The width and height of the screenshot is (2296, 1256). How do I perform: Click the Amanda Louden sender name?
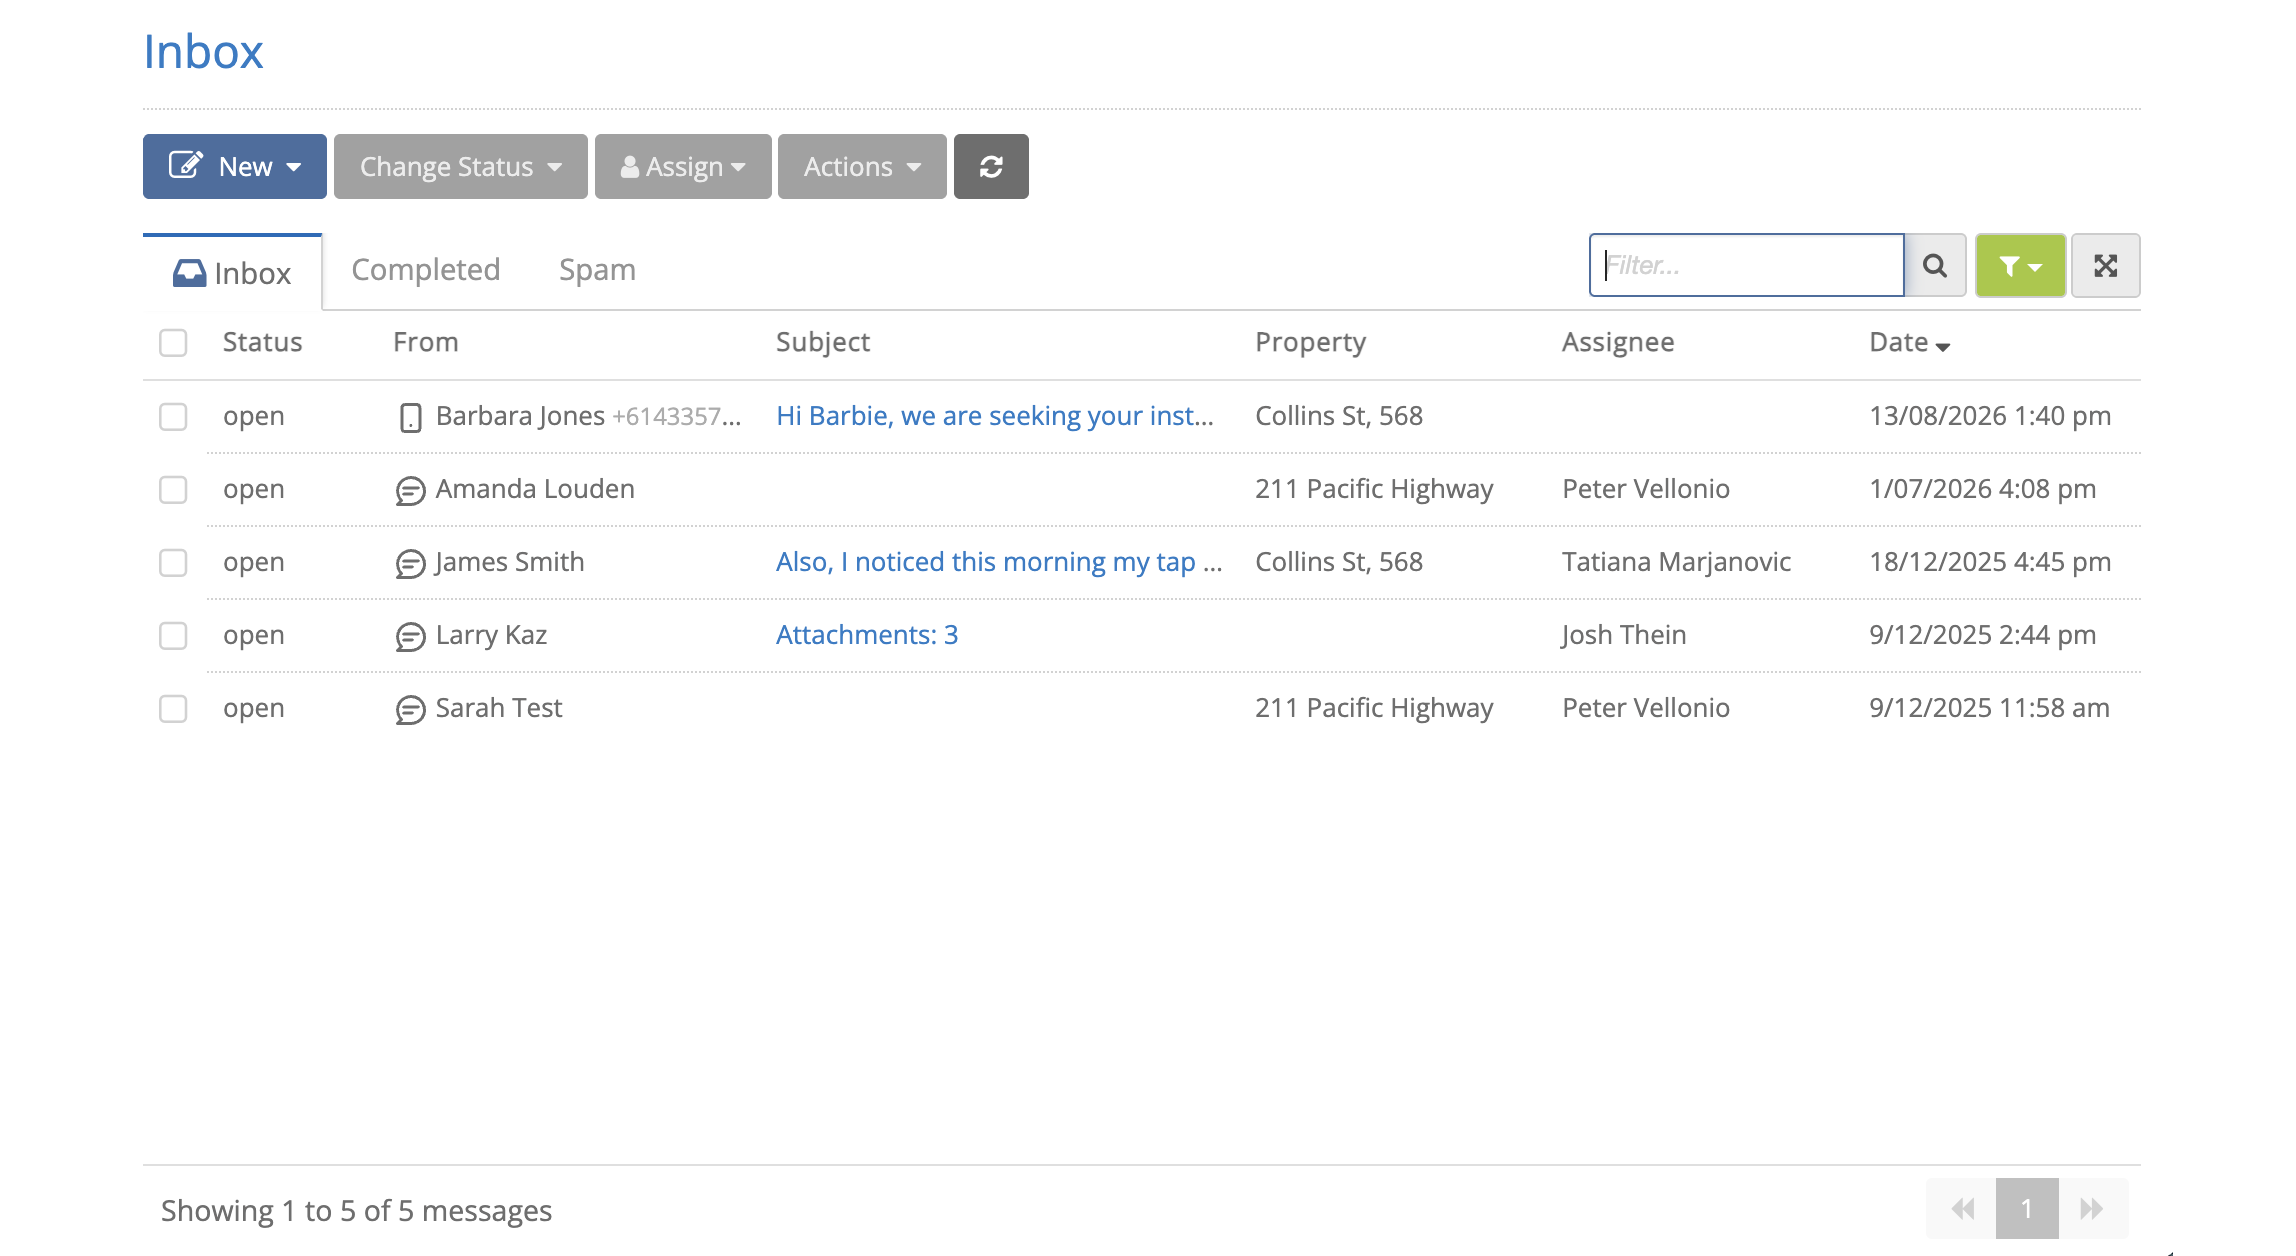click(535, 489)
